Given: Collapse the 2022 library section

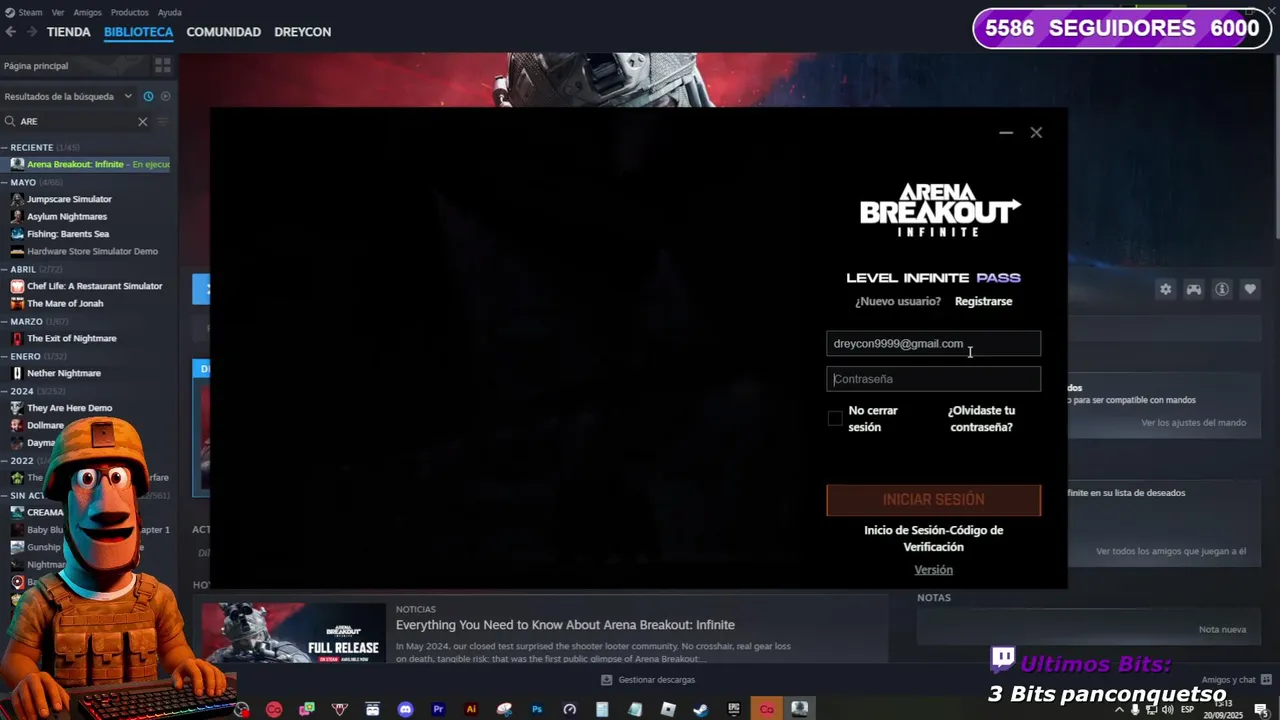Looking at the screenshot, I should [4, 461].
